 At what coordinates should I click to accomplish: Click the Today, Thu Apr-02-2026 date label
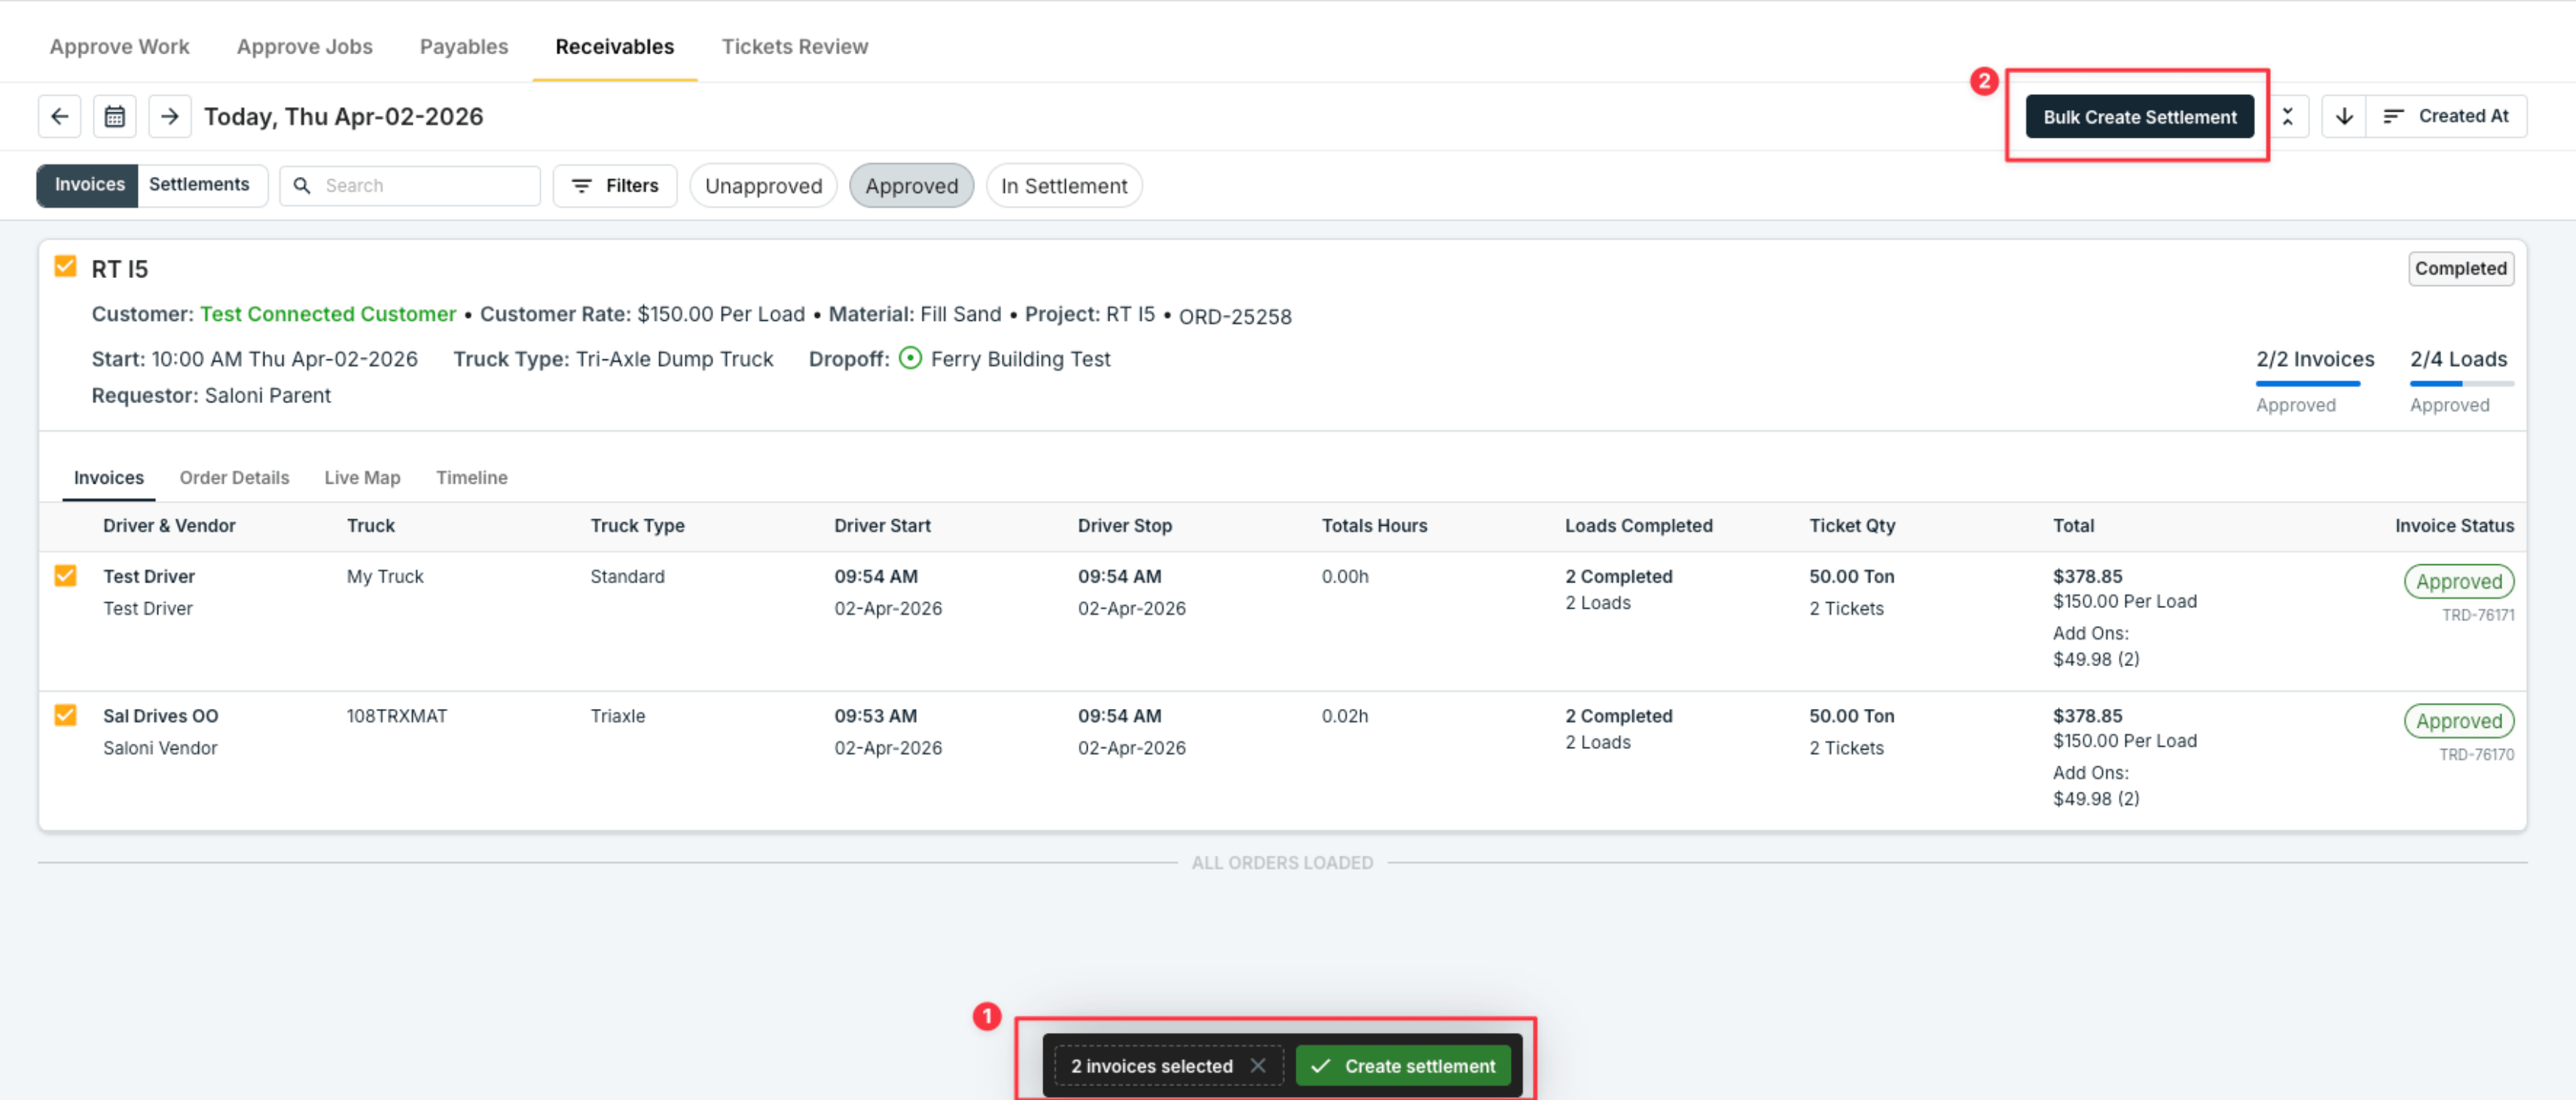coord(343,116)
